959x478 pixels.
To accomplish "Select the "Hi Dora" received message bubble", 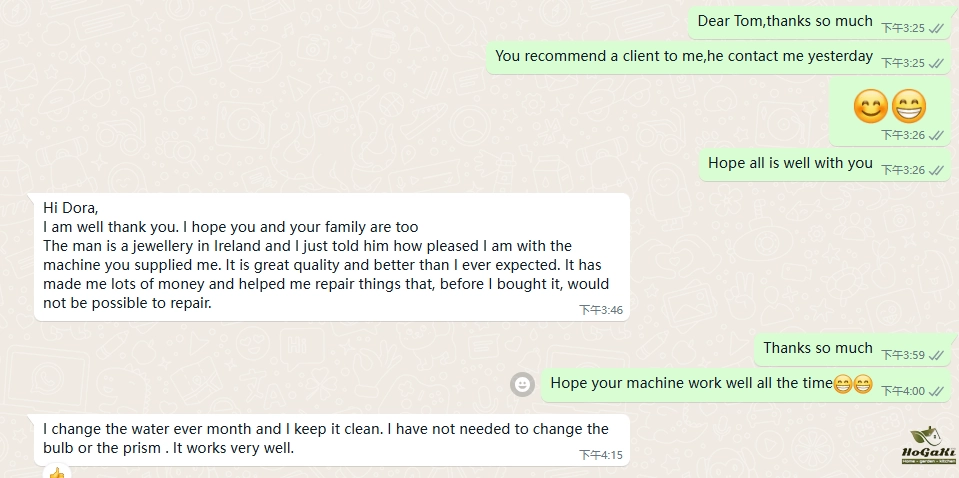I will [330, 256].
